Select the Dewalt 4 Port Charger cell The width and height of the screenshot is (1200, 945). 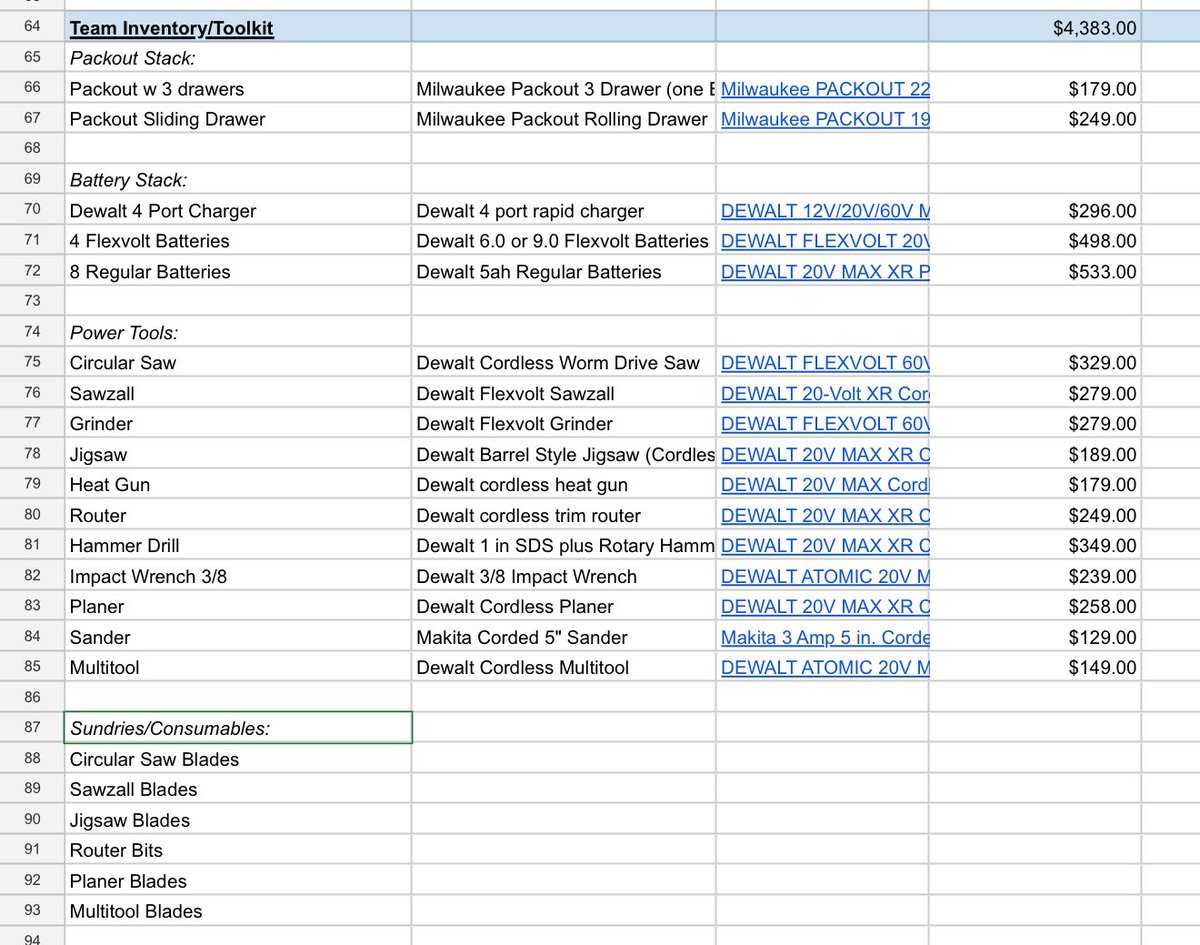click(238, 211)
